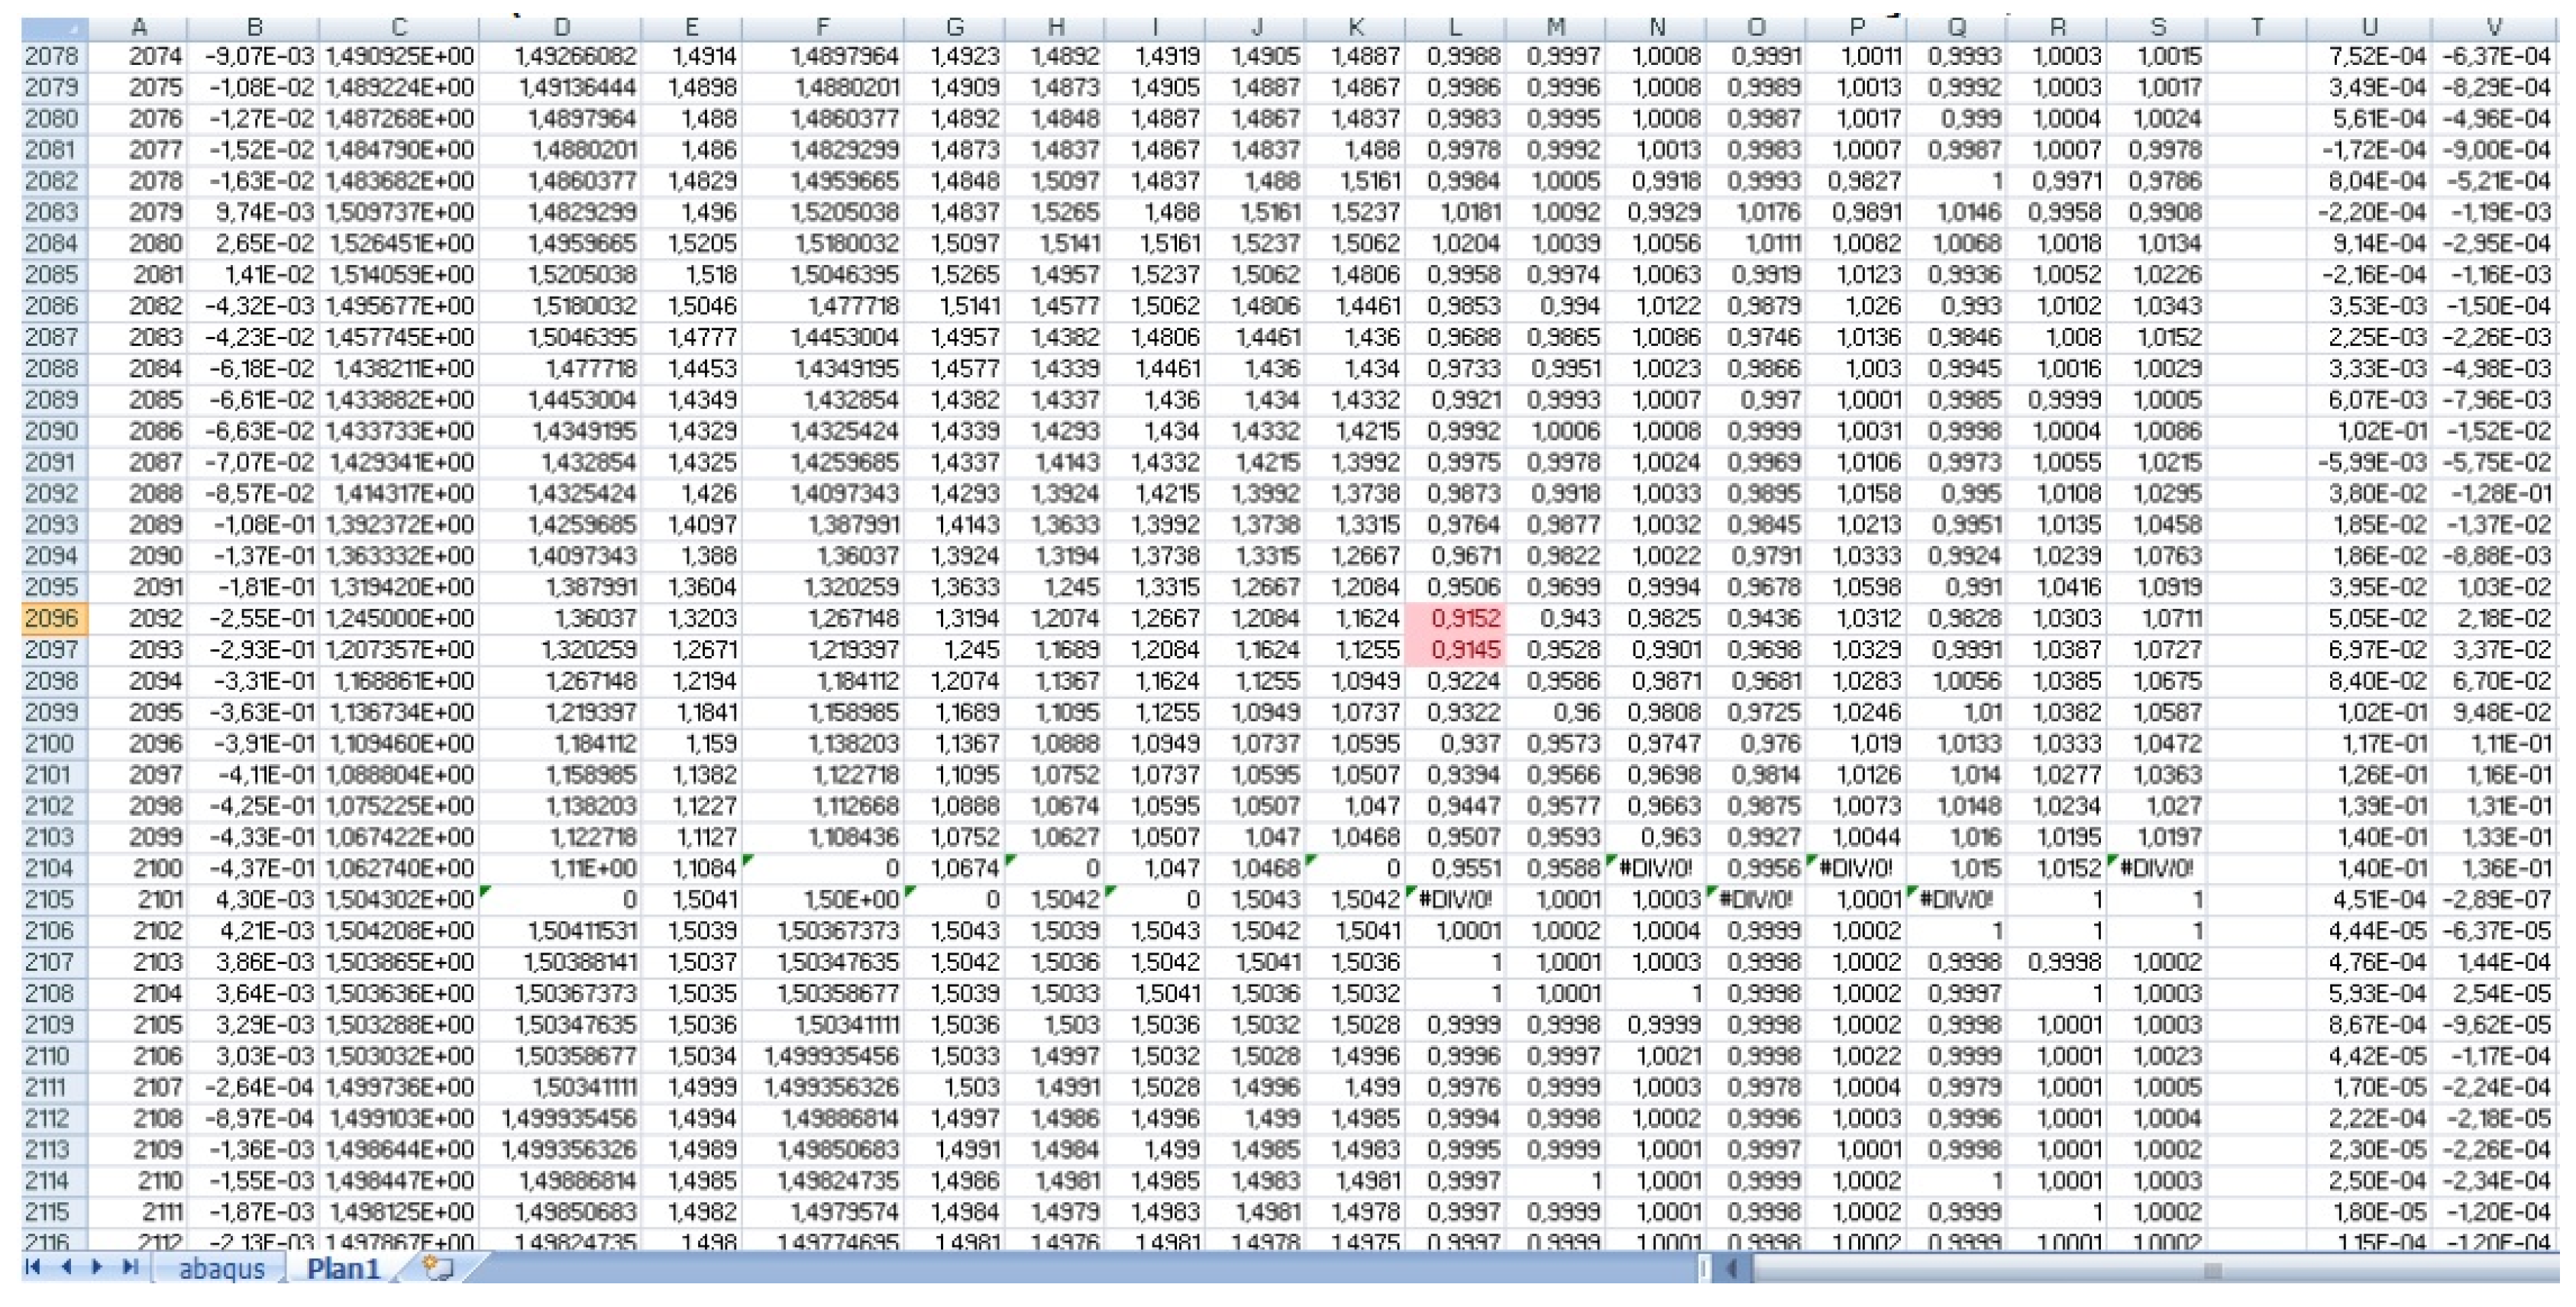This screenshot has width=2576, height=1307.
Task: Select the #DIV/0! cell in column N
Action: 1655,868
